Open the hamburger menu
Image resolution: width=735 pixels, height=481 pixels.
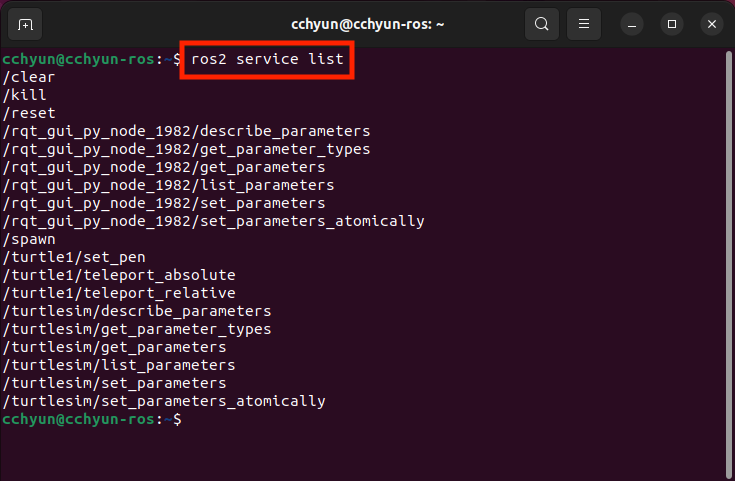pyautogui.click(x=584, y=24)
